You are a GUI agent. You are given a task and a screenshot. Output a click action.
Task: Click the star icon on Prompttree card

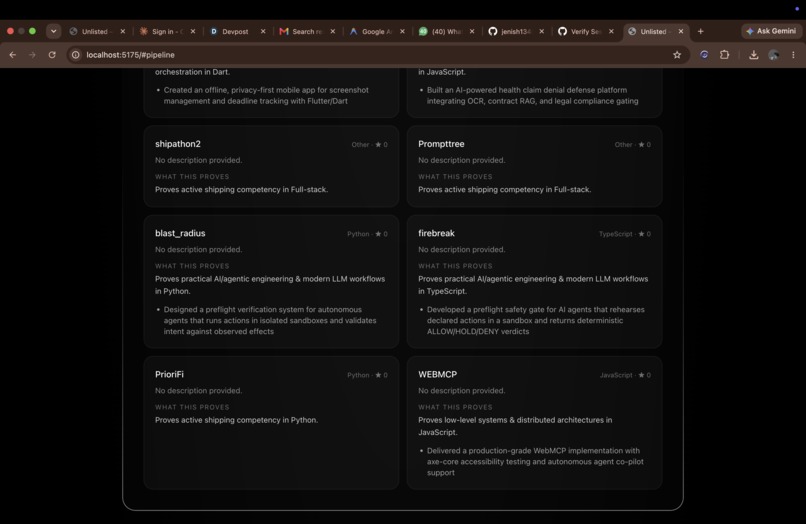641,144
